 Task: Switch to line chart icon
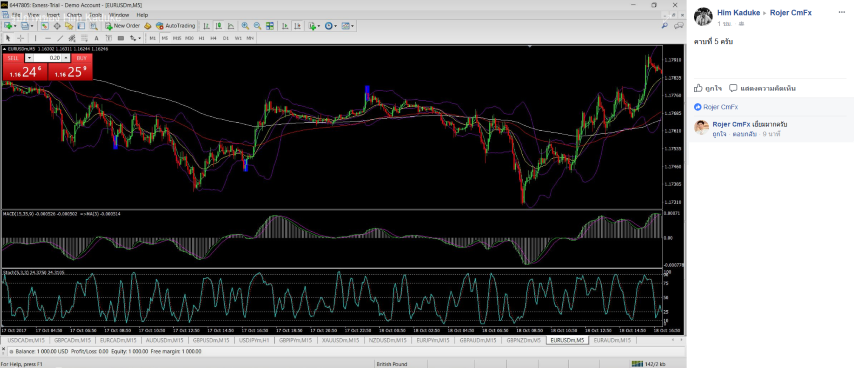click(231, 26)
